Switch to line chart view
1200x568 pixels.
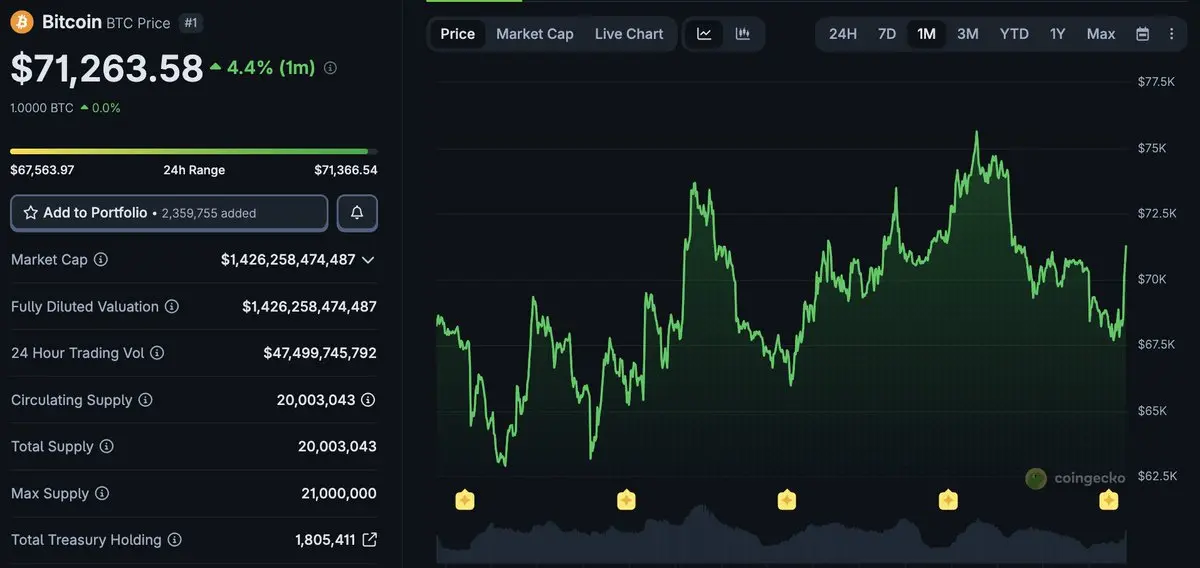pos(704,34)
